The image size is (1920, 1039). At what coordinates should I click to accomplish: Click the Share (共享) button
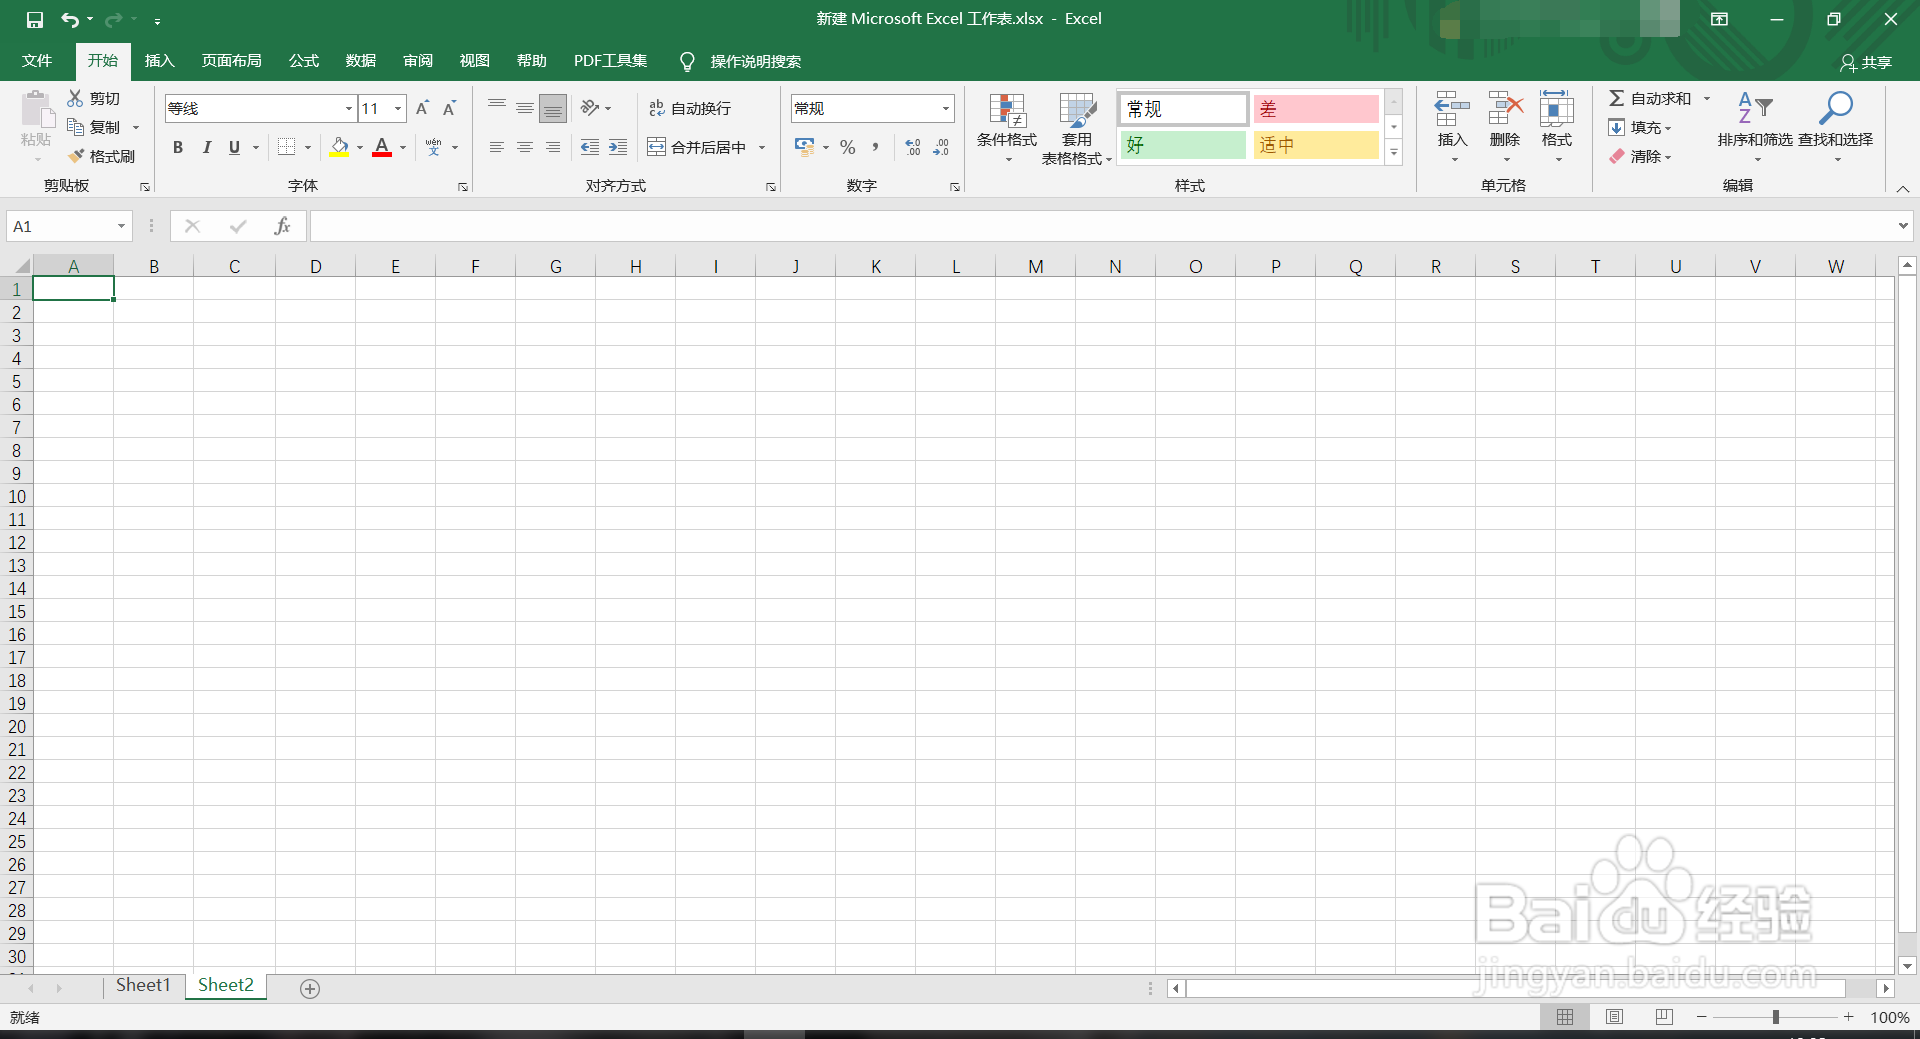(x=1866, y=62)
